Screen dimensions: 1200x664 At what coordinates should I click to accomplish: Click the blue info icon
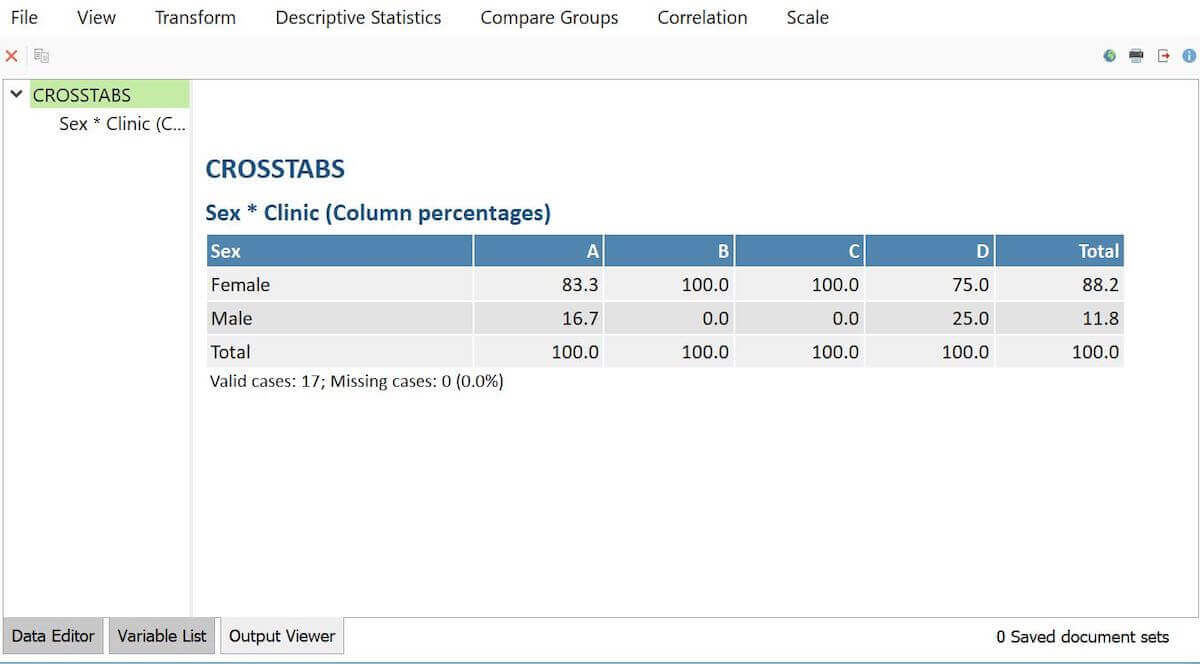pyautogui.click(x=1189, y=56)
